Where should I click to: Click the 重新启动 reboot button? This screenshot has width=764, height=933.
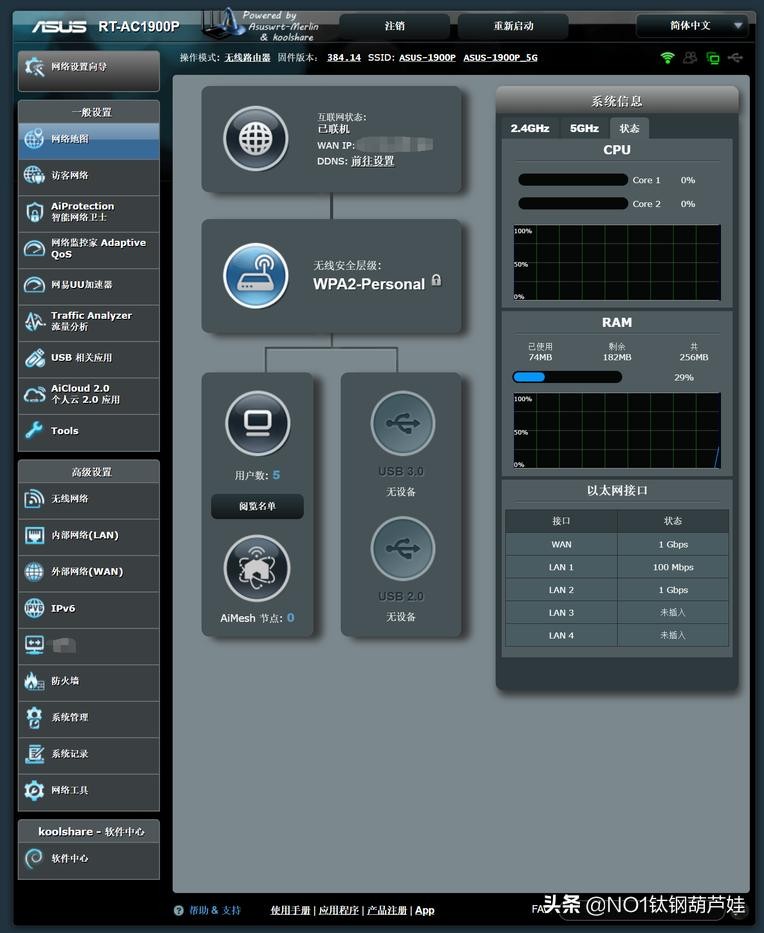coord(513,26)
